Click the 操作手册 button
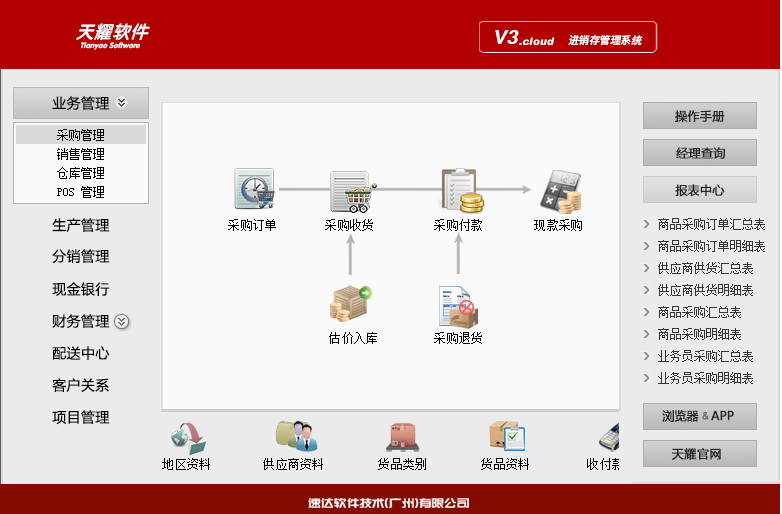Screen dimensions: 782x514 (x=700, y=116)
